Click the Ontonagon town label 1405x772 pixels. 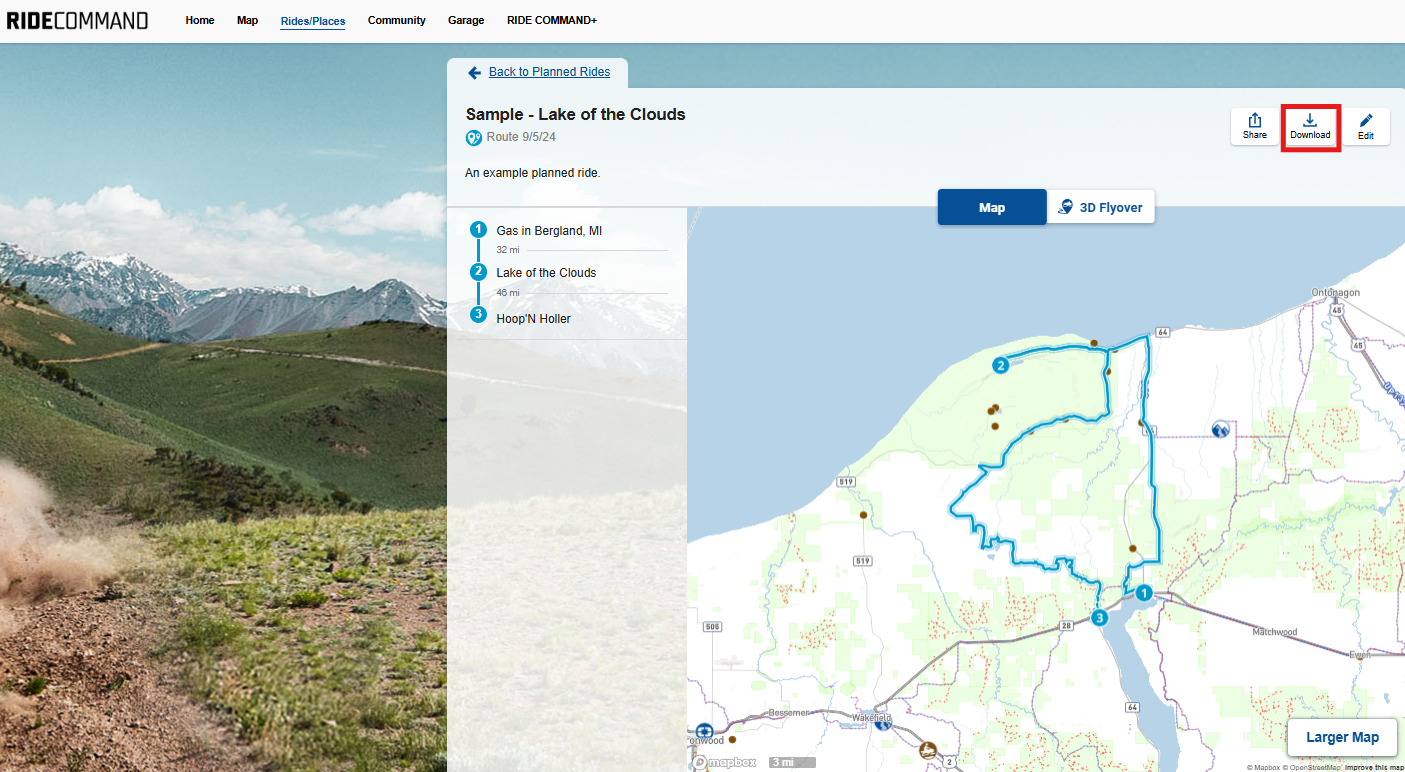click(1337, 292)
